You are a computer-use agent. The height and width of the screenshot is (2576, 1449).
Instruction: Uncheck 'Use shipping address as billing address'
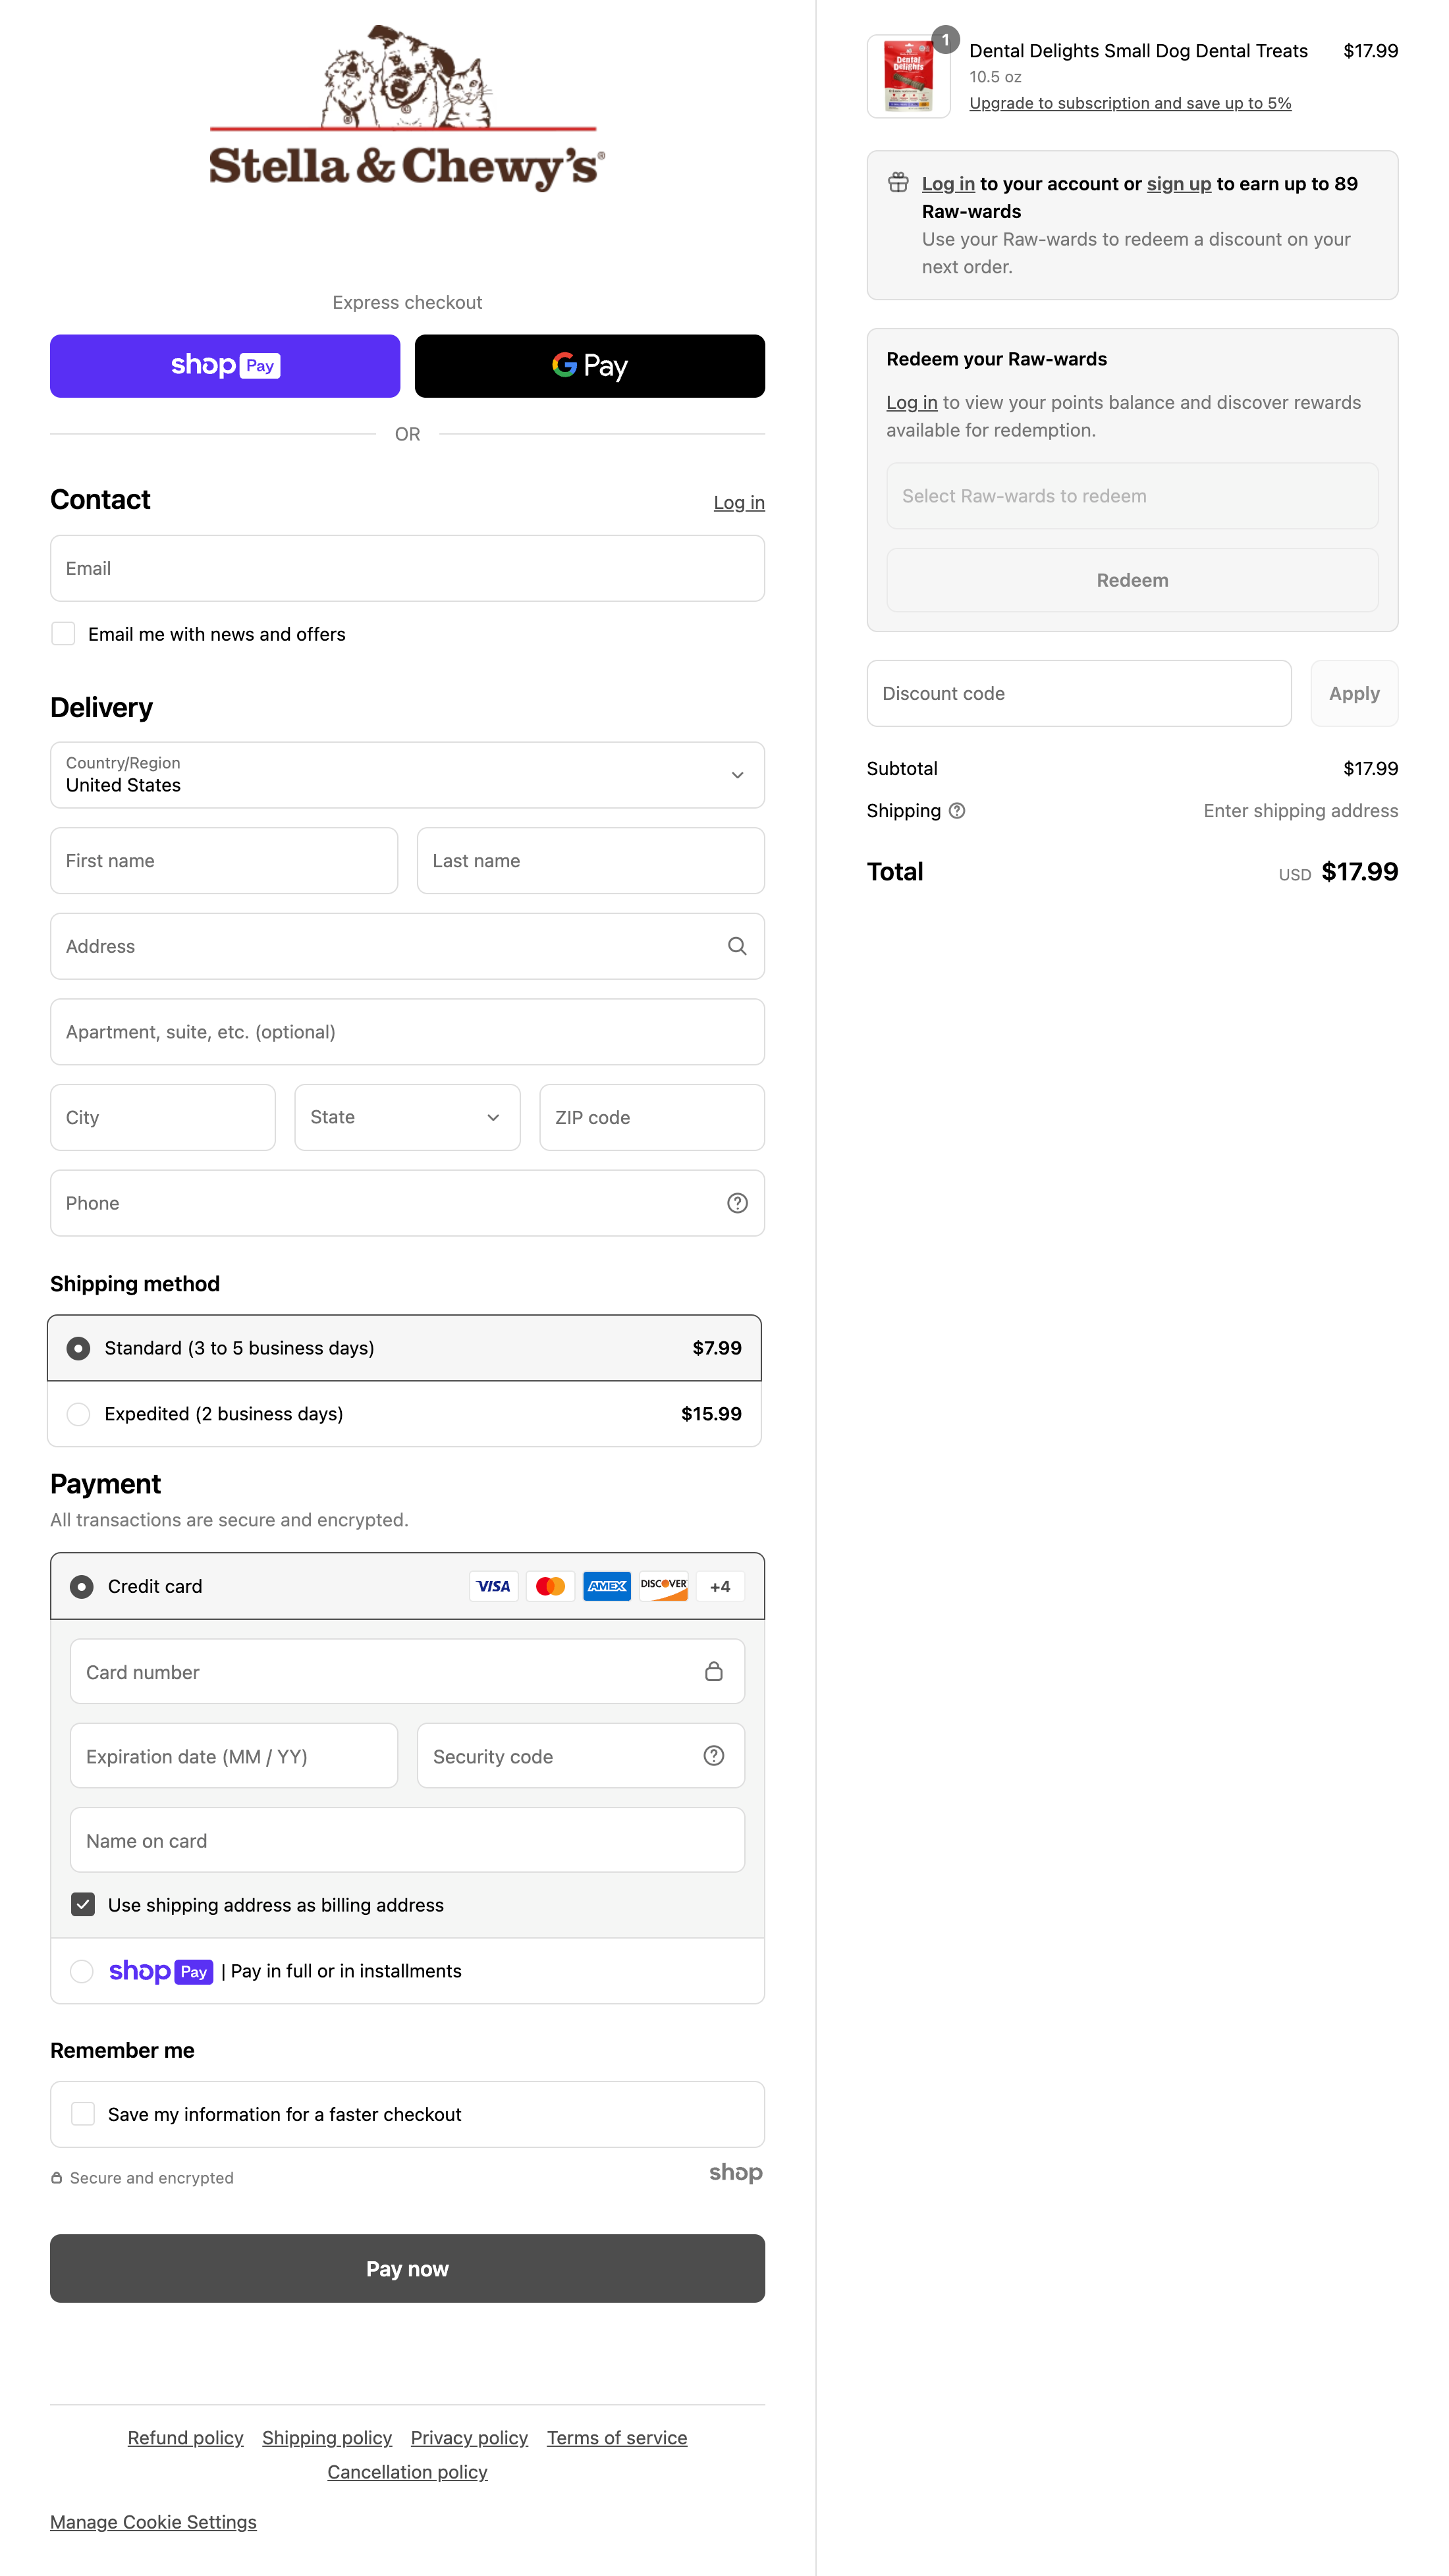click(84, 1904)
